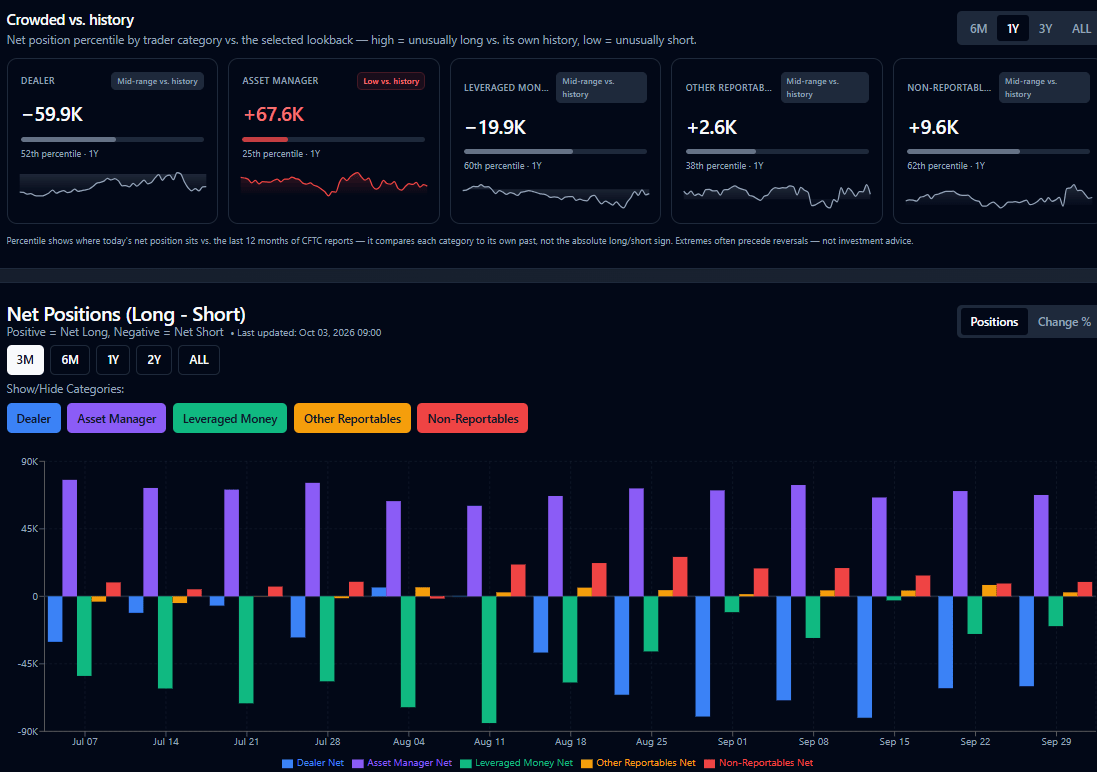The height and width of the screenshot is (772, 1097).
Task: Toggle Other Reportables Net legend entry
Action: pyautogui.click(x=638, y=763)
